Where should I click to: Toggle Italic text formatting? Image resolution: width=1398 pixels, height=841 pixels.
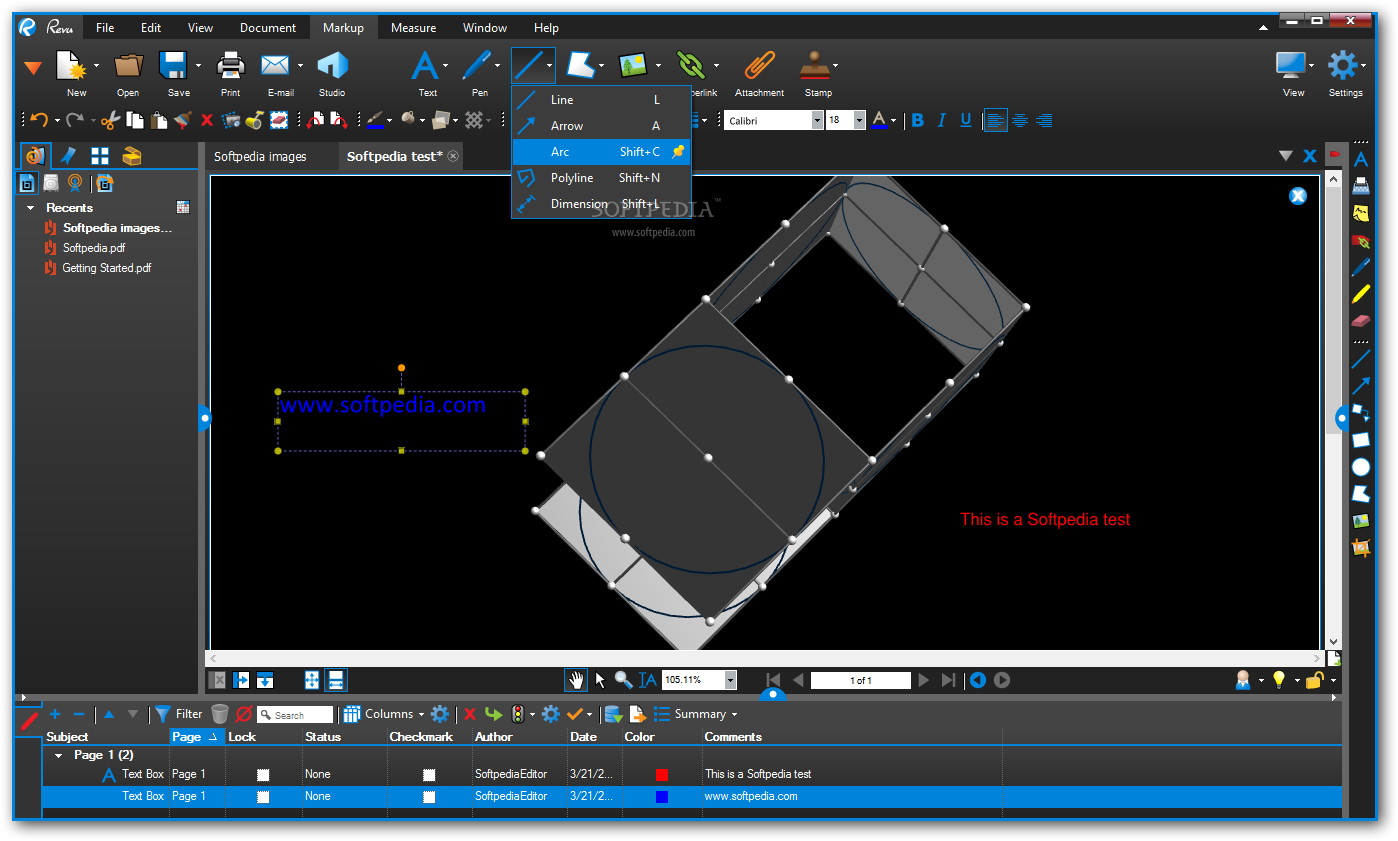tap(941, 120)
